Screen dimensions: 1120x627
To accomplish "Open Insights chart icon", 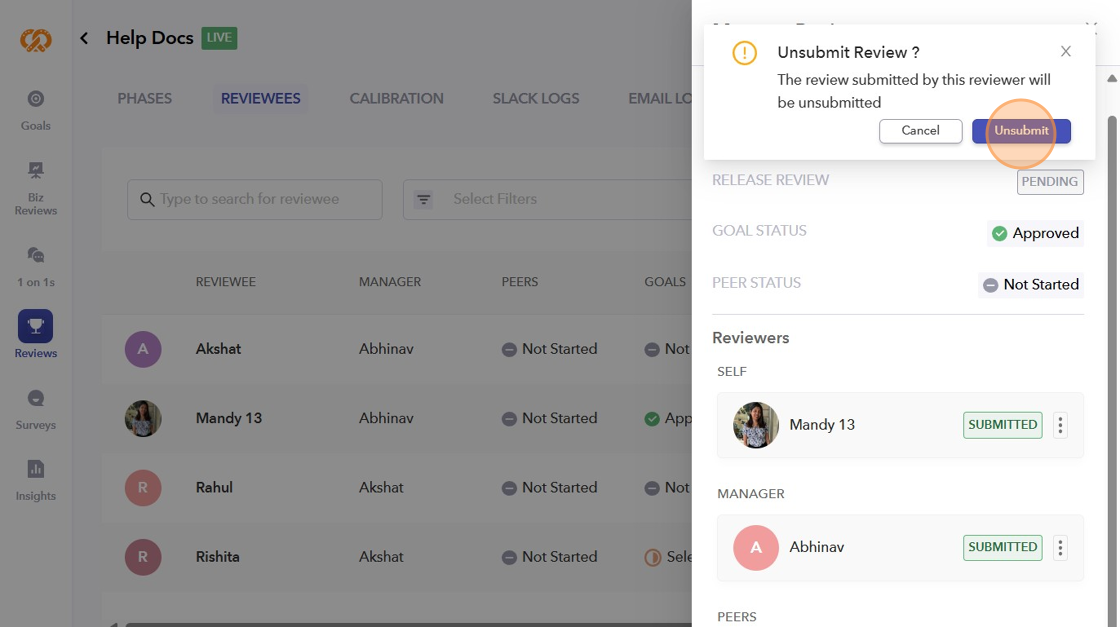I will 36,469.
